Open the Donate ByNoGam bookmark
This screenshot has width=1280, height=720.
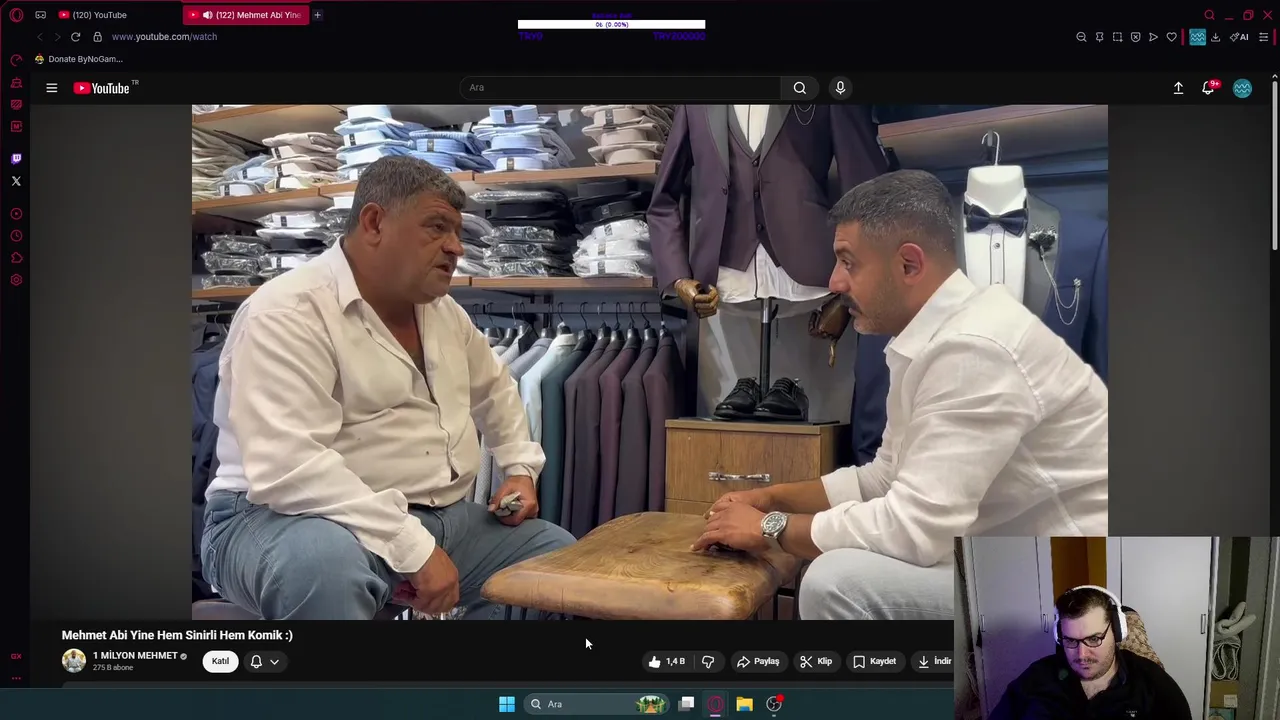tap(78, 59)
